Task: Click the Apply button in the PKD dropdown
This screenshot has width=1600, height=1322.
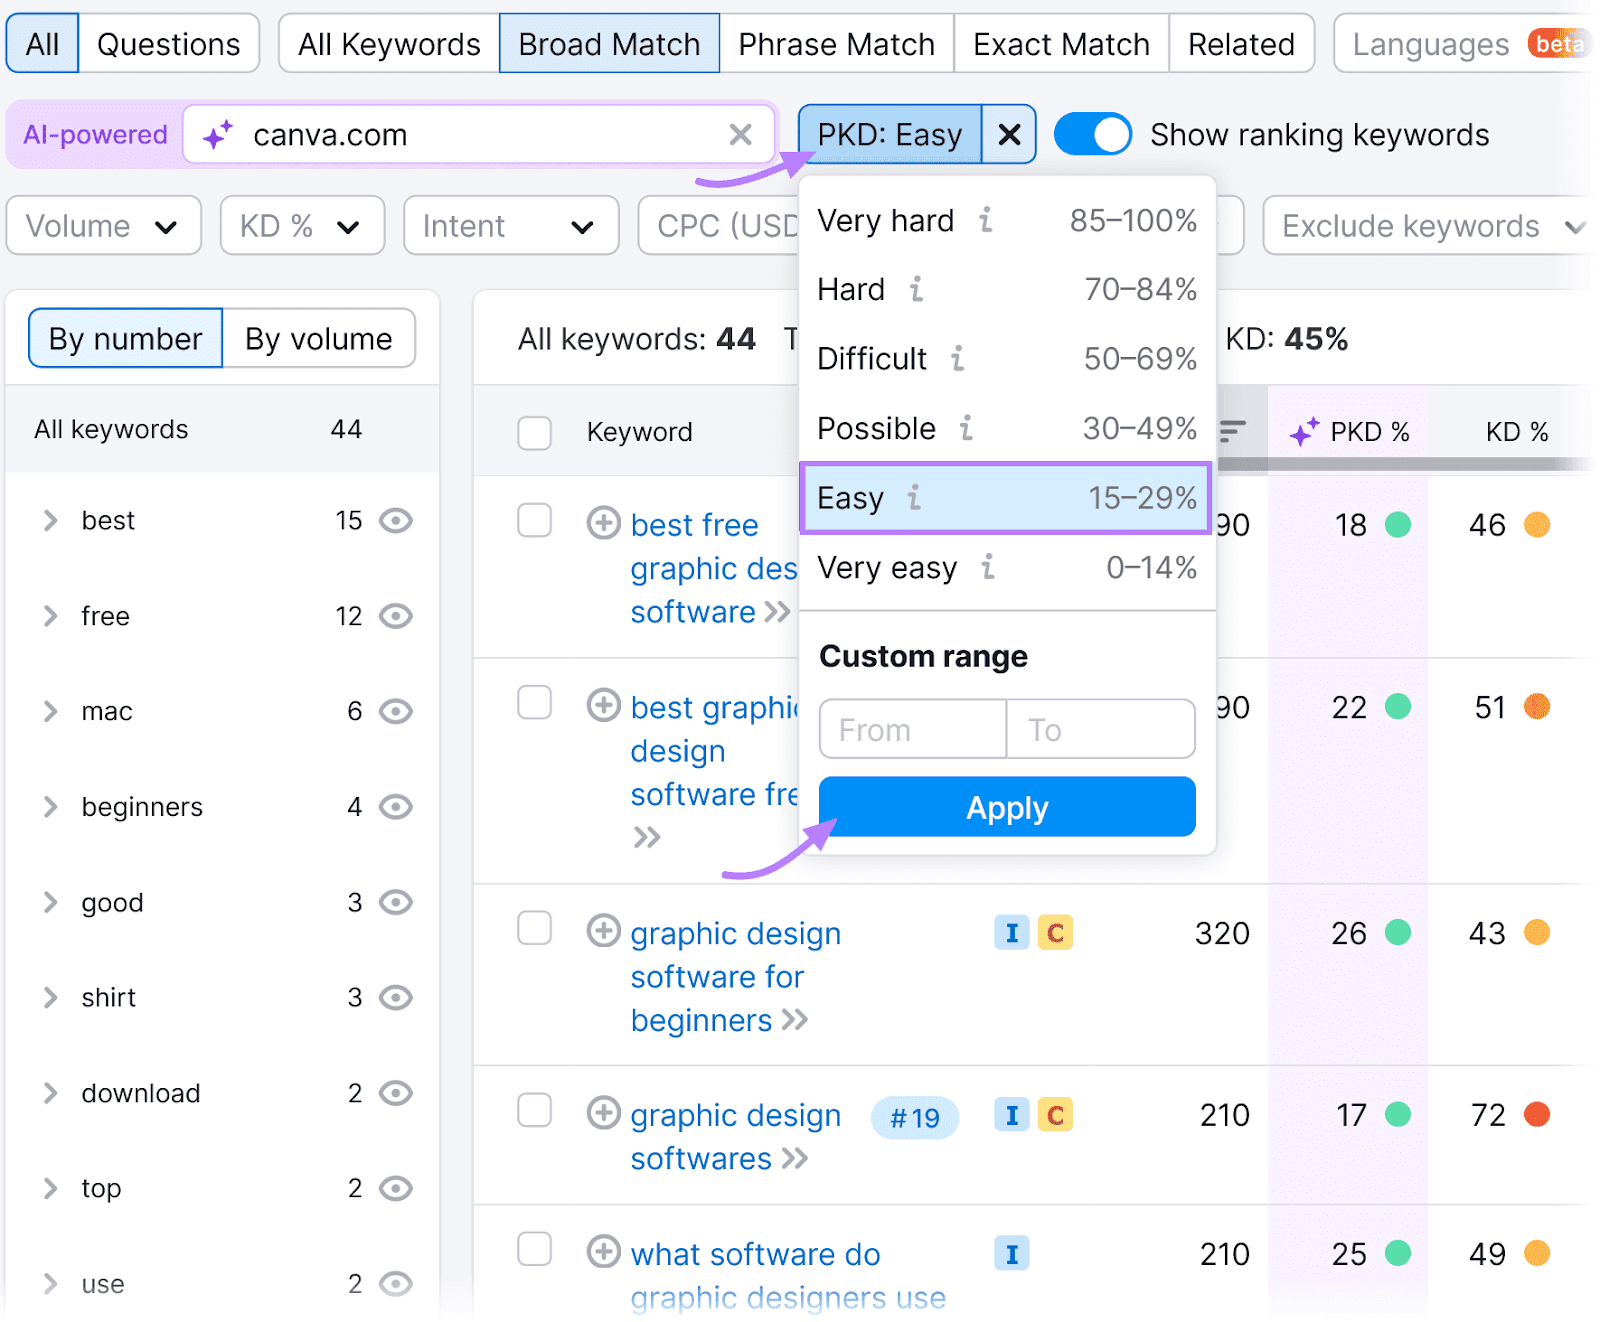Action: 1006,807
